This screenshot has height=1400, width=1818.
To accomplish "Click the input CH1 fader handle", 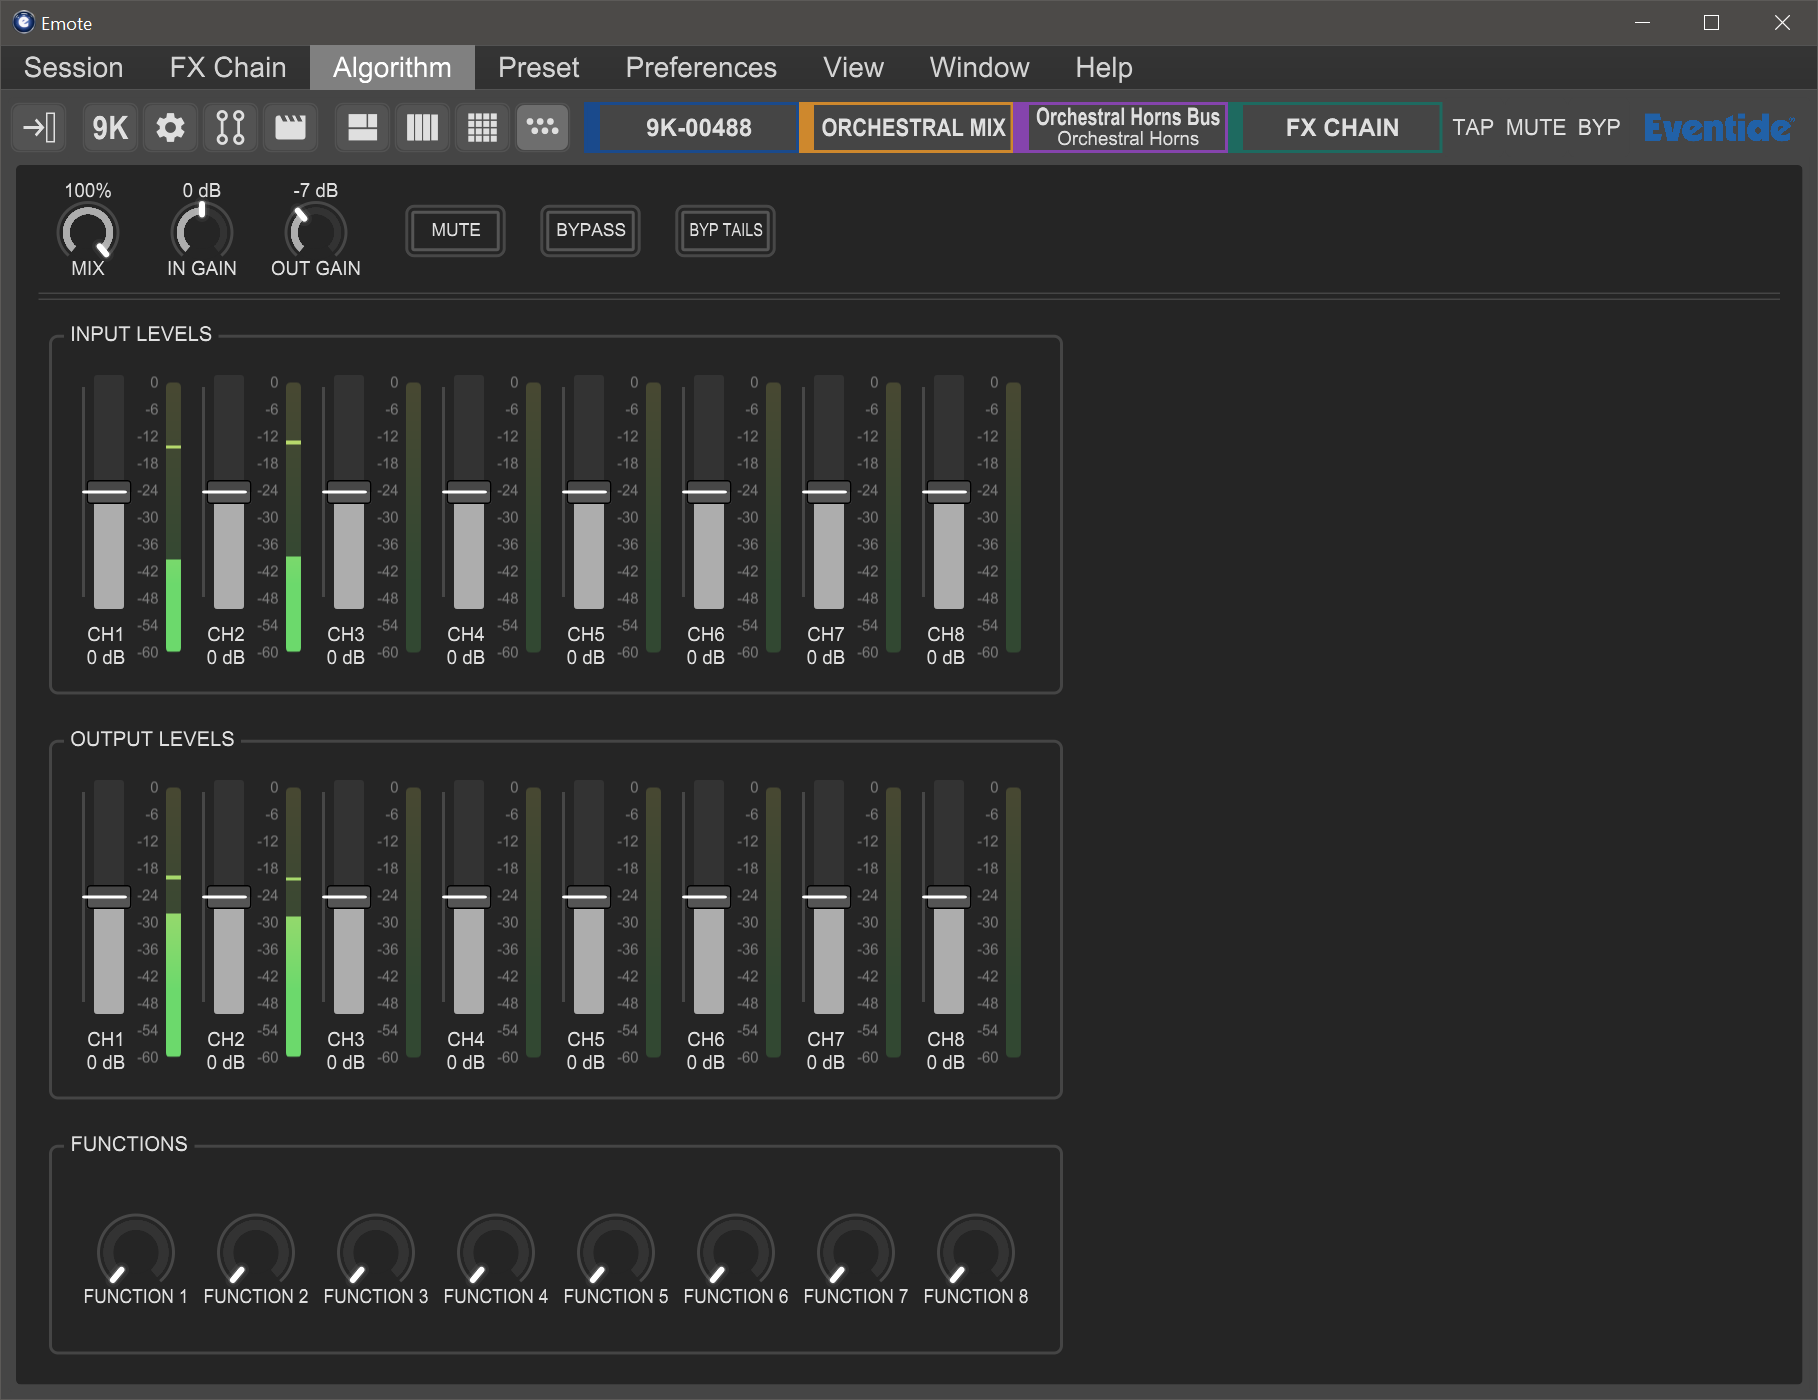I will point(106,492).
